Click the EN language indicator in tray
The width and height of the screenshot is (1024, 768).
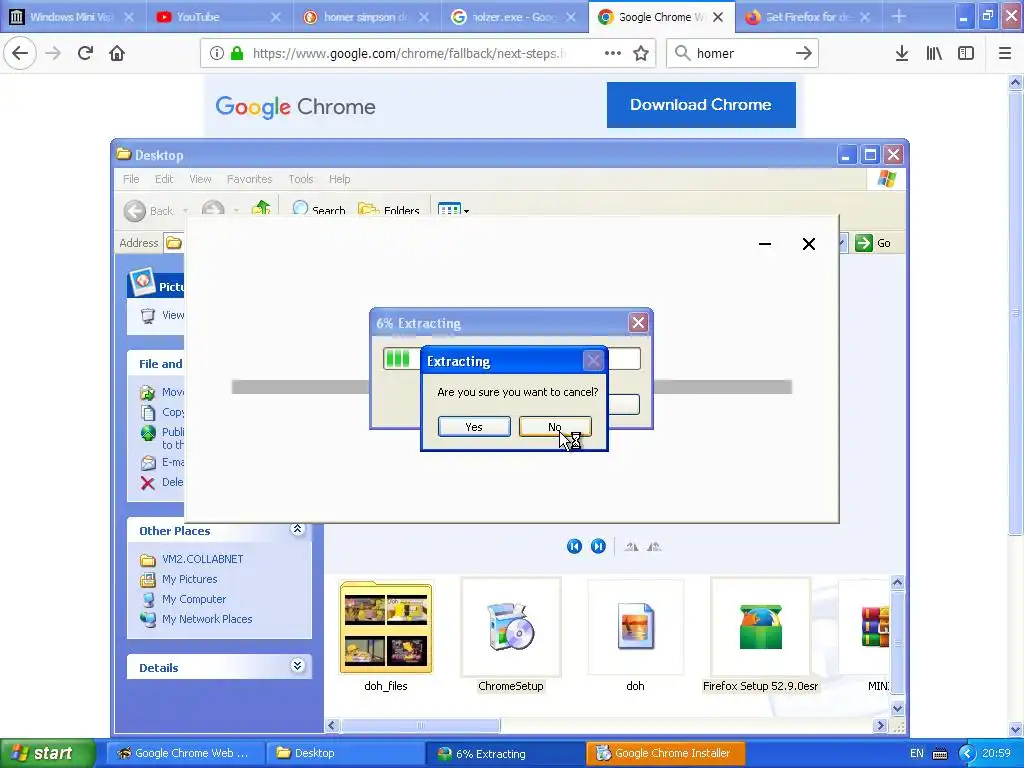click(x=917, y=753)
